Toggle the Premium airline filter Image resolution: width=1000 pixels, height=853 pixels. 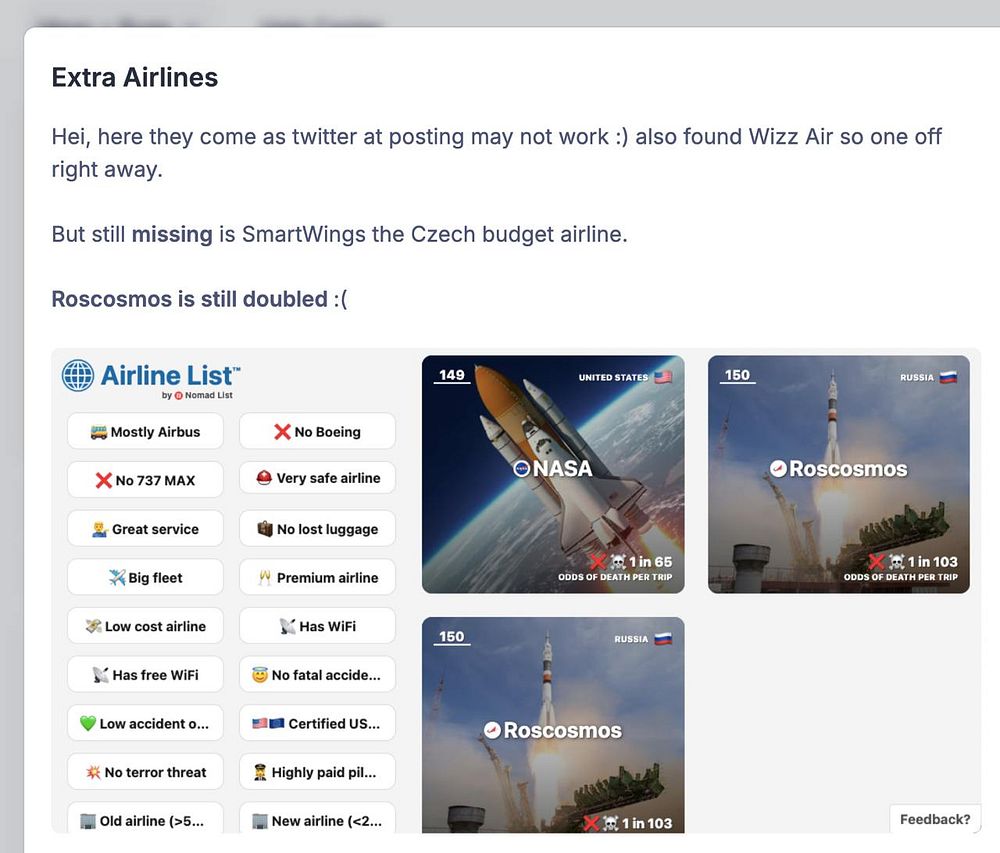click(x=317, y=577)
